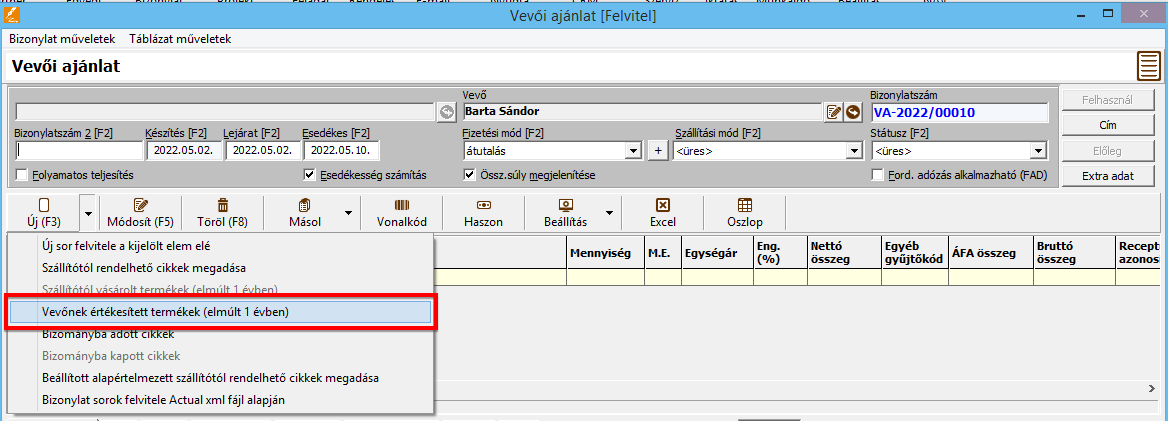Click the document list icon in header

click(1149, 68)
